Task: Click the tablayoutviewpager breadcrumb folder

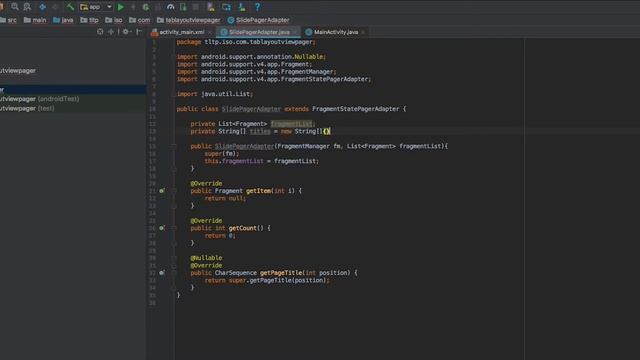Action: click(189, 20)
